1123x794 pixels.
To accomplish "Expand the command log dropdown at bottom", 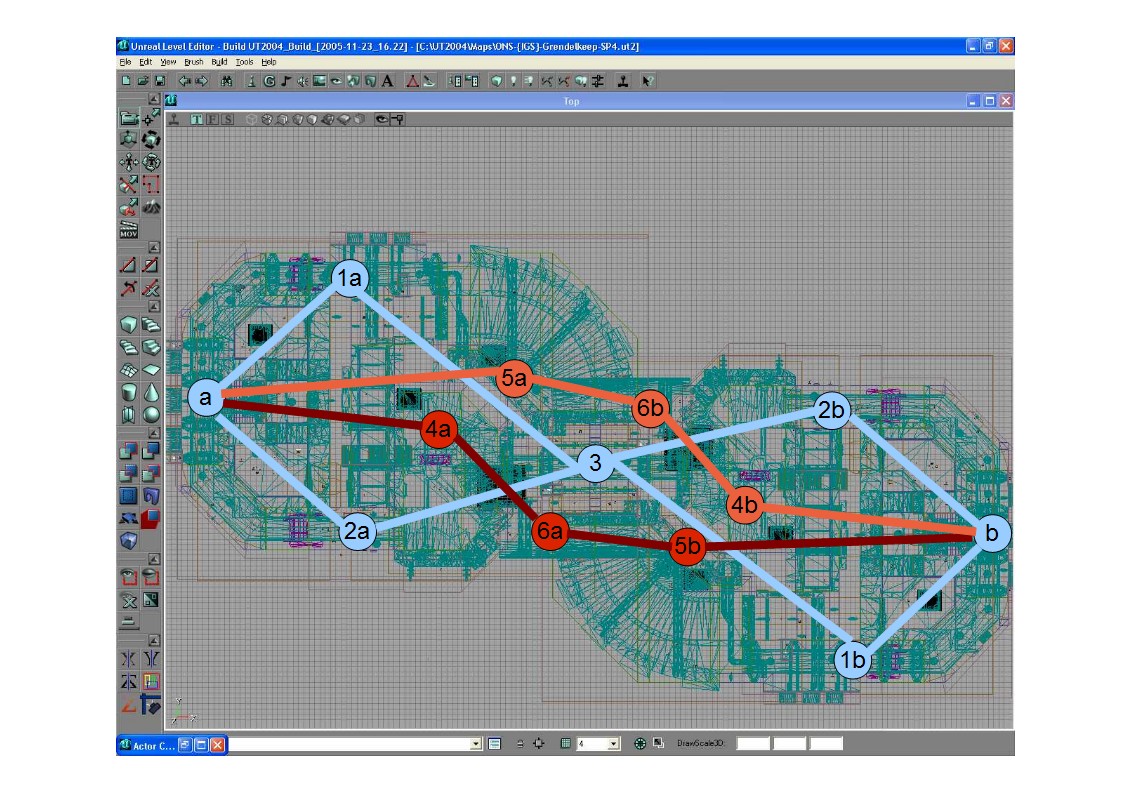I will click(x=476, y=744).
